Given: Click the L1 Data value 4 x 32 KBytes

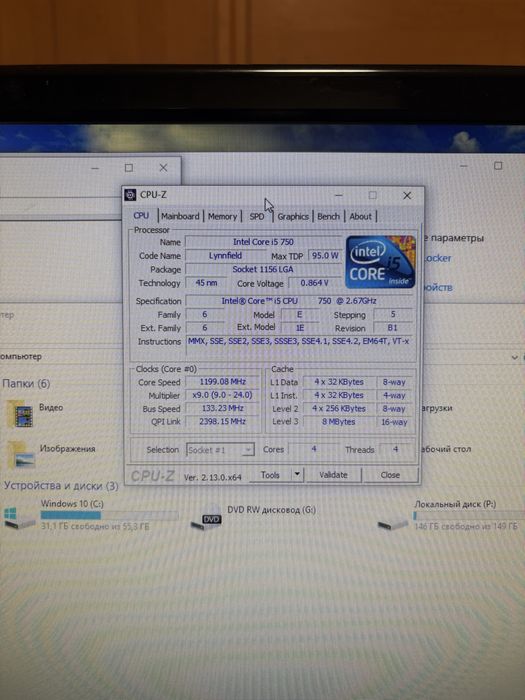Looking at the screenshot, I should [339, 382].
